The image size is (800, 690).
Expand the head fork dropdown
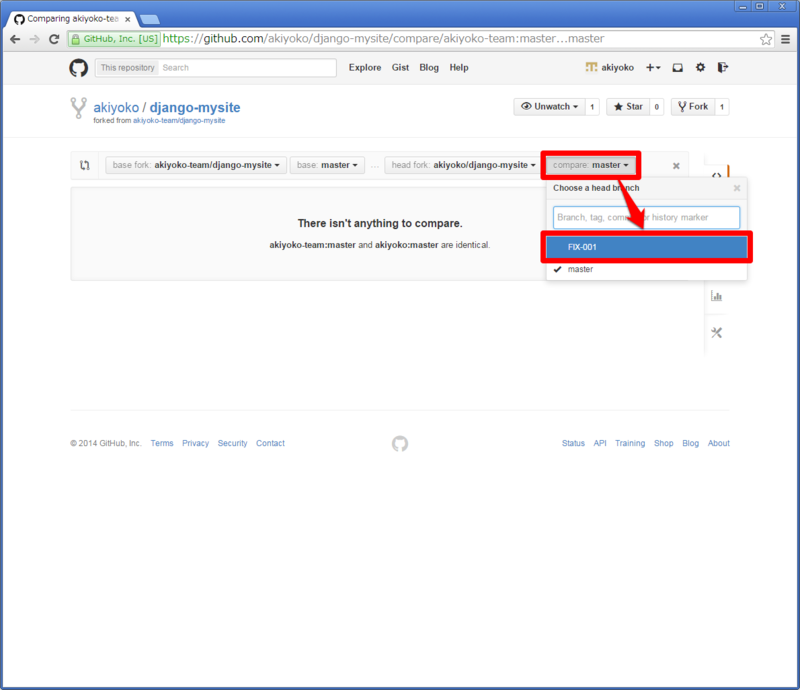[x=463, y=165]
